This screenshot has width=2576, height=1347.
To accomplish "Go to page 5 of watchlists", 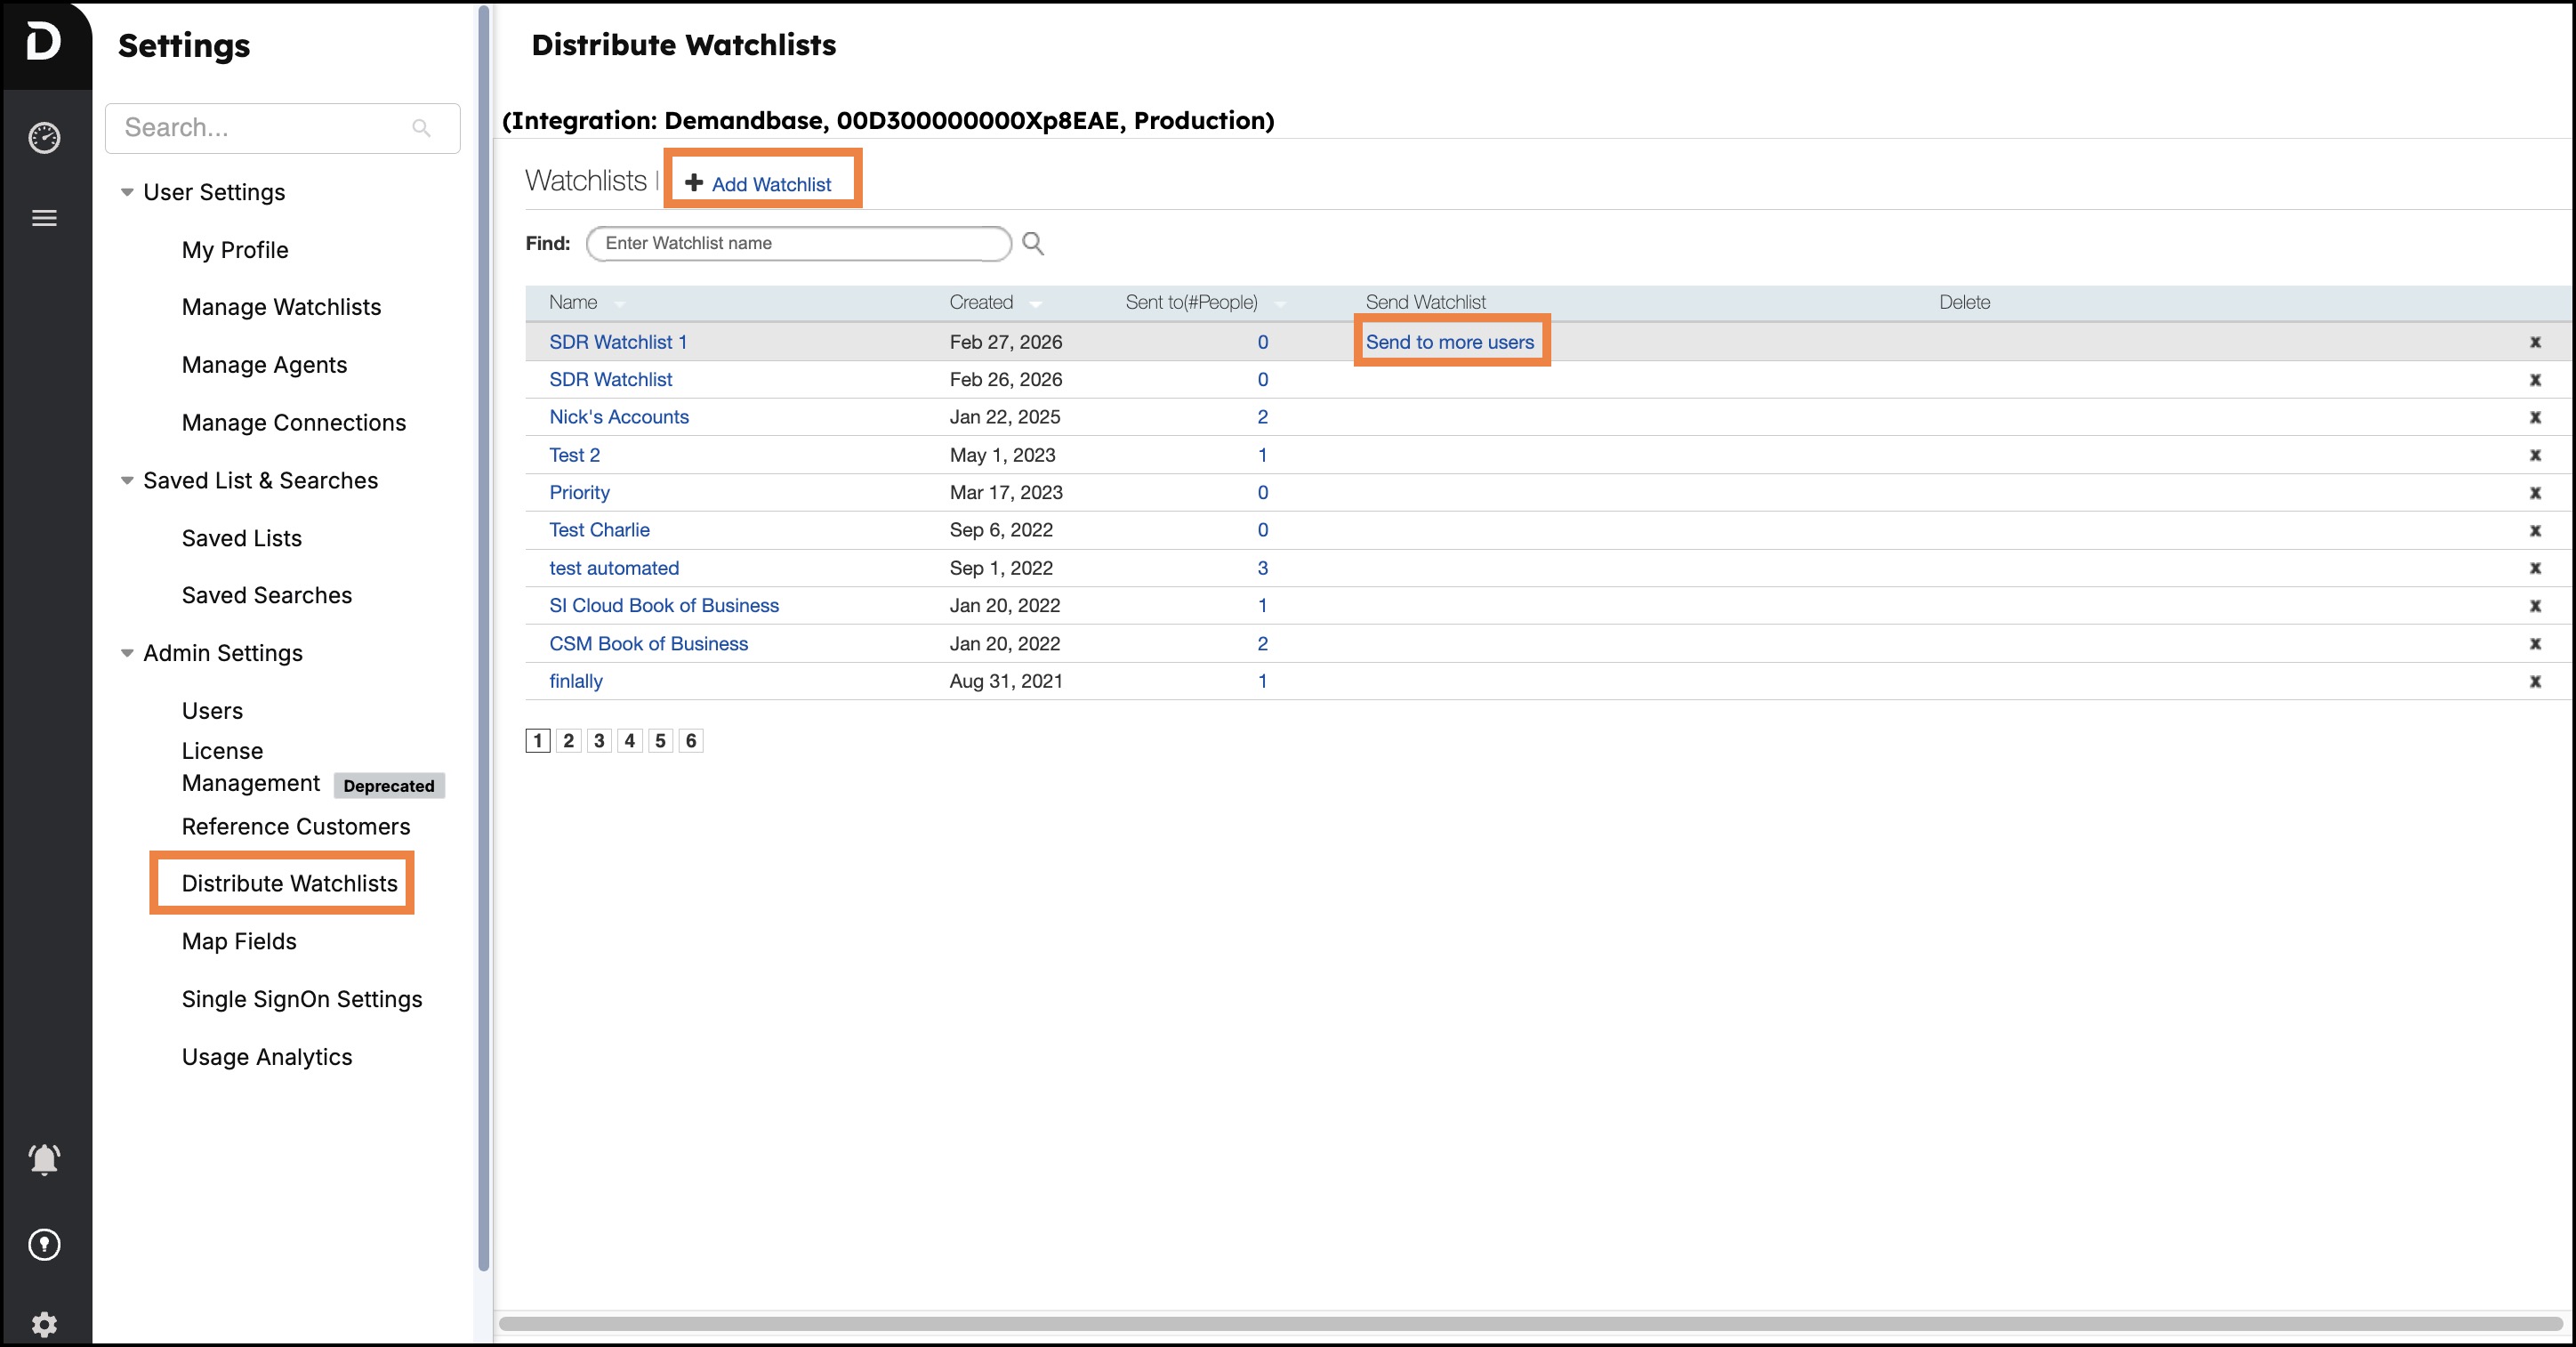I will coord(660,741).
